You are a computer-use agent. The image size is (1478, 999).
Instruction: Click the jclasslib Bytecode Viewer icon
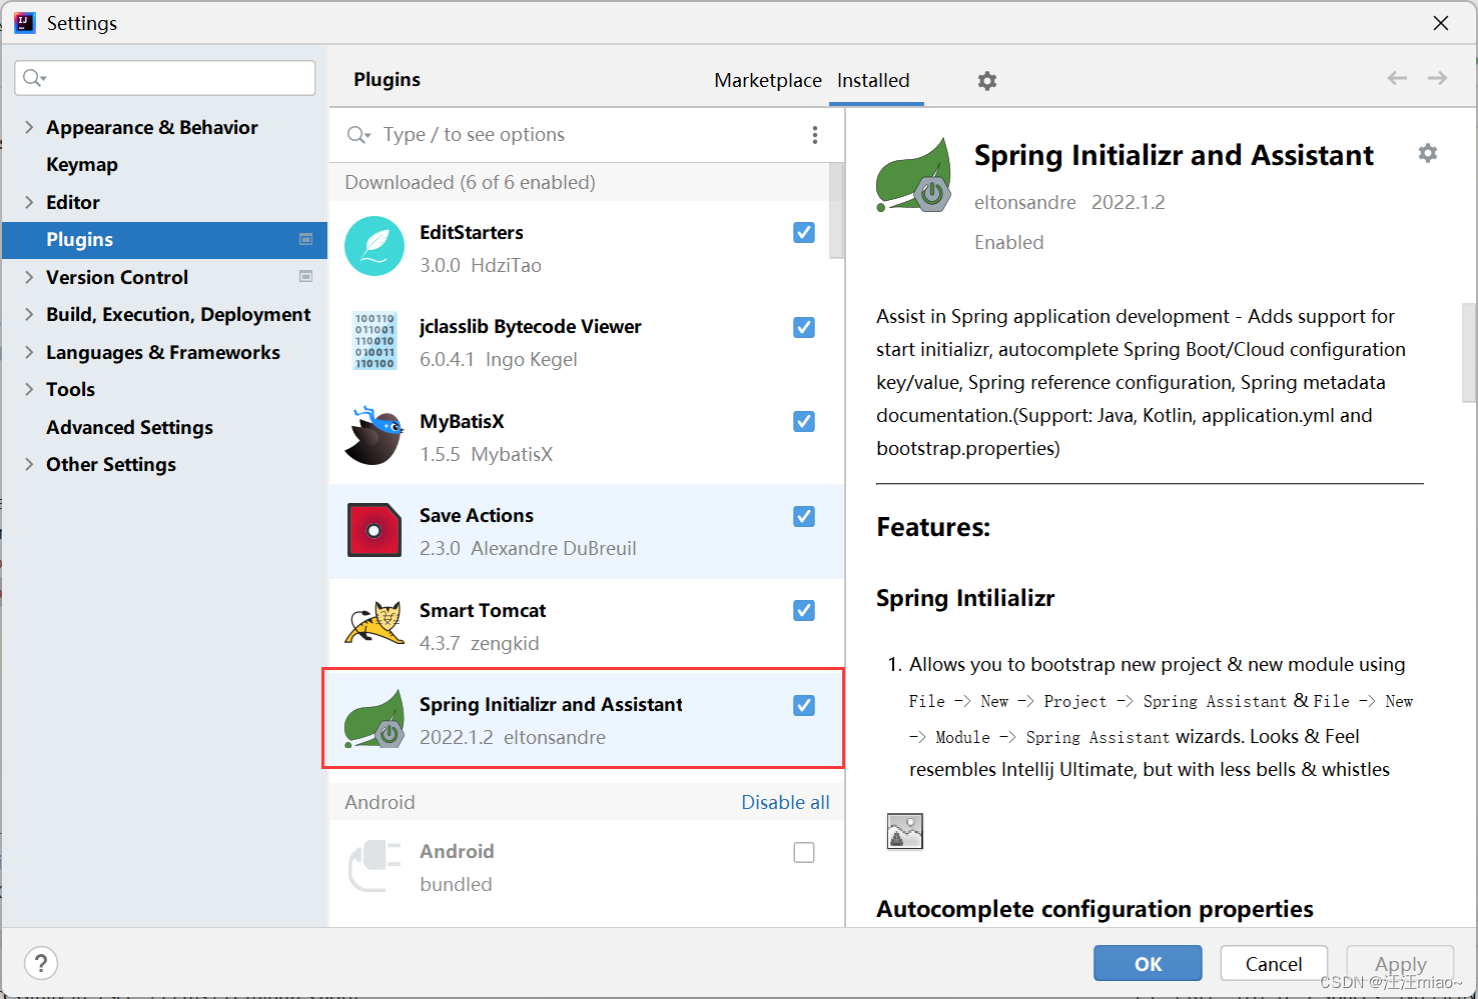pos(375,341)
